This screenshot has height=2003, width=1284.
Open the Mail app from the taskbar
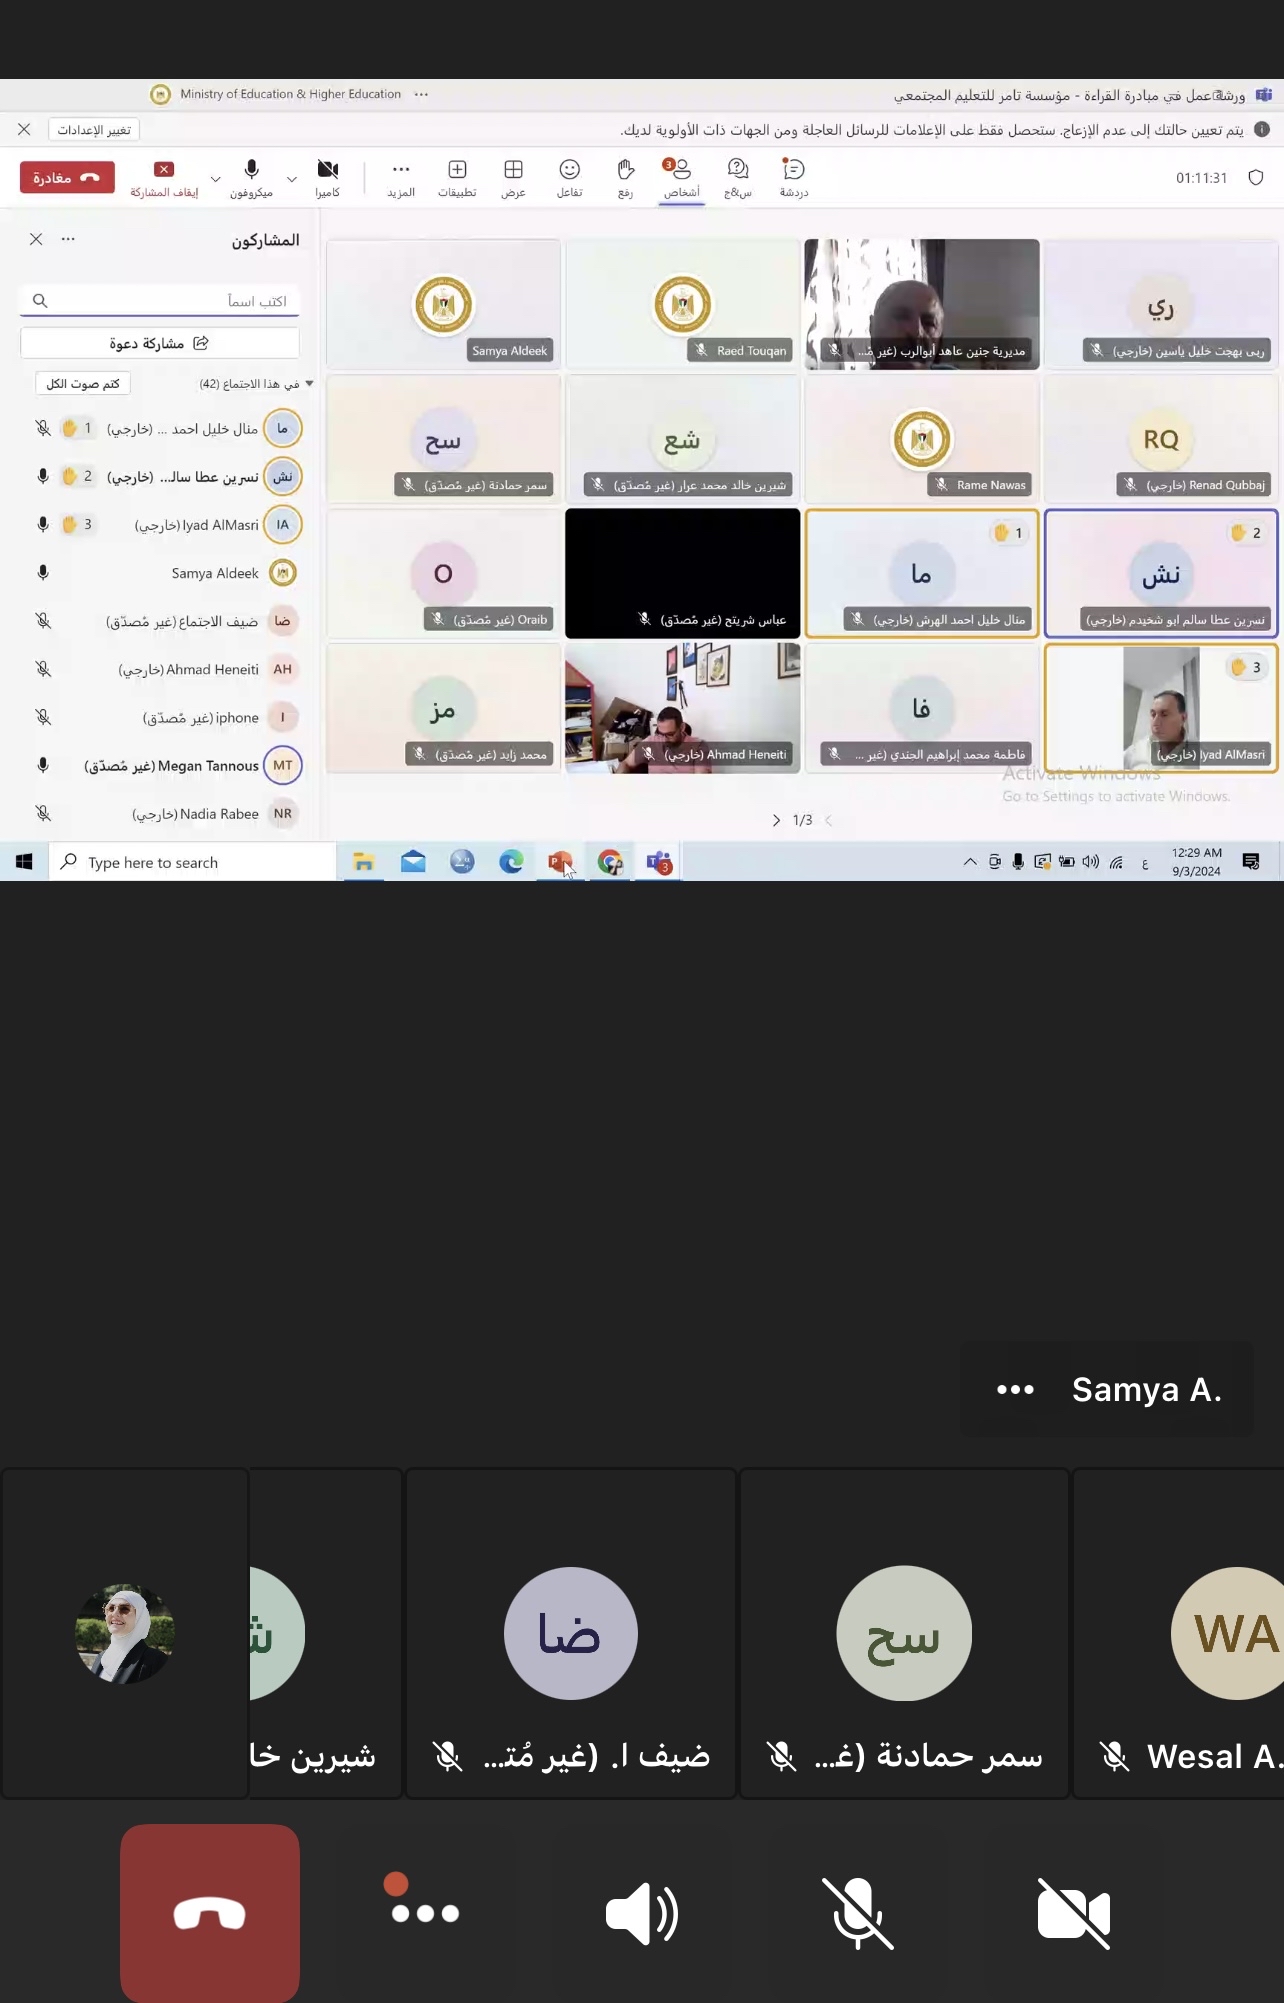click(413, 862)
